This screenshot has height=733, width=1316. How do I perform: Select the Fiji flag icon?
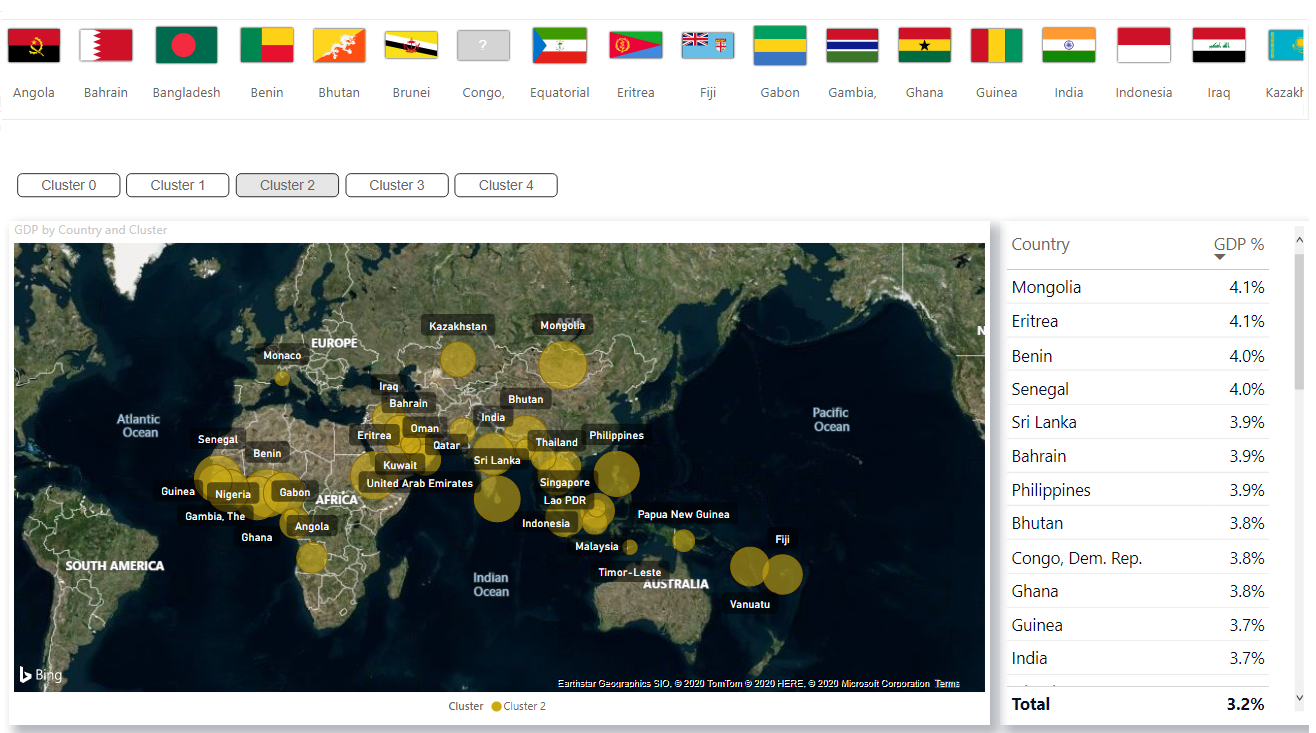(x=708, y=46)
